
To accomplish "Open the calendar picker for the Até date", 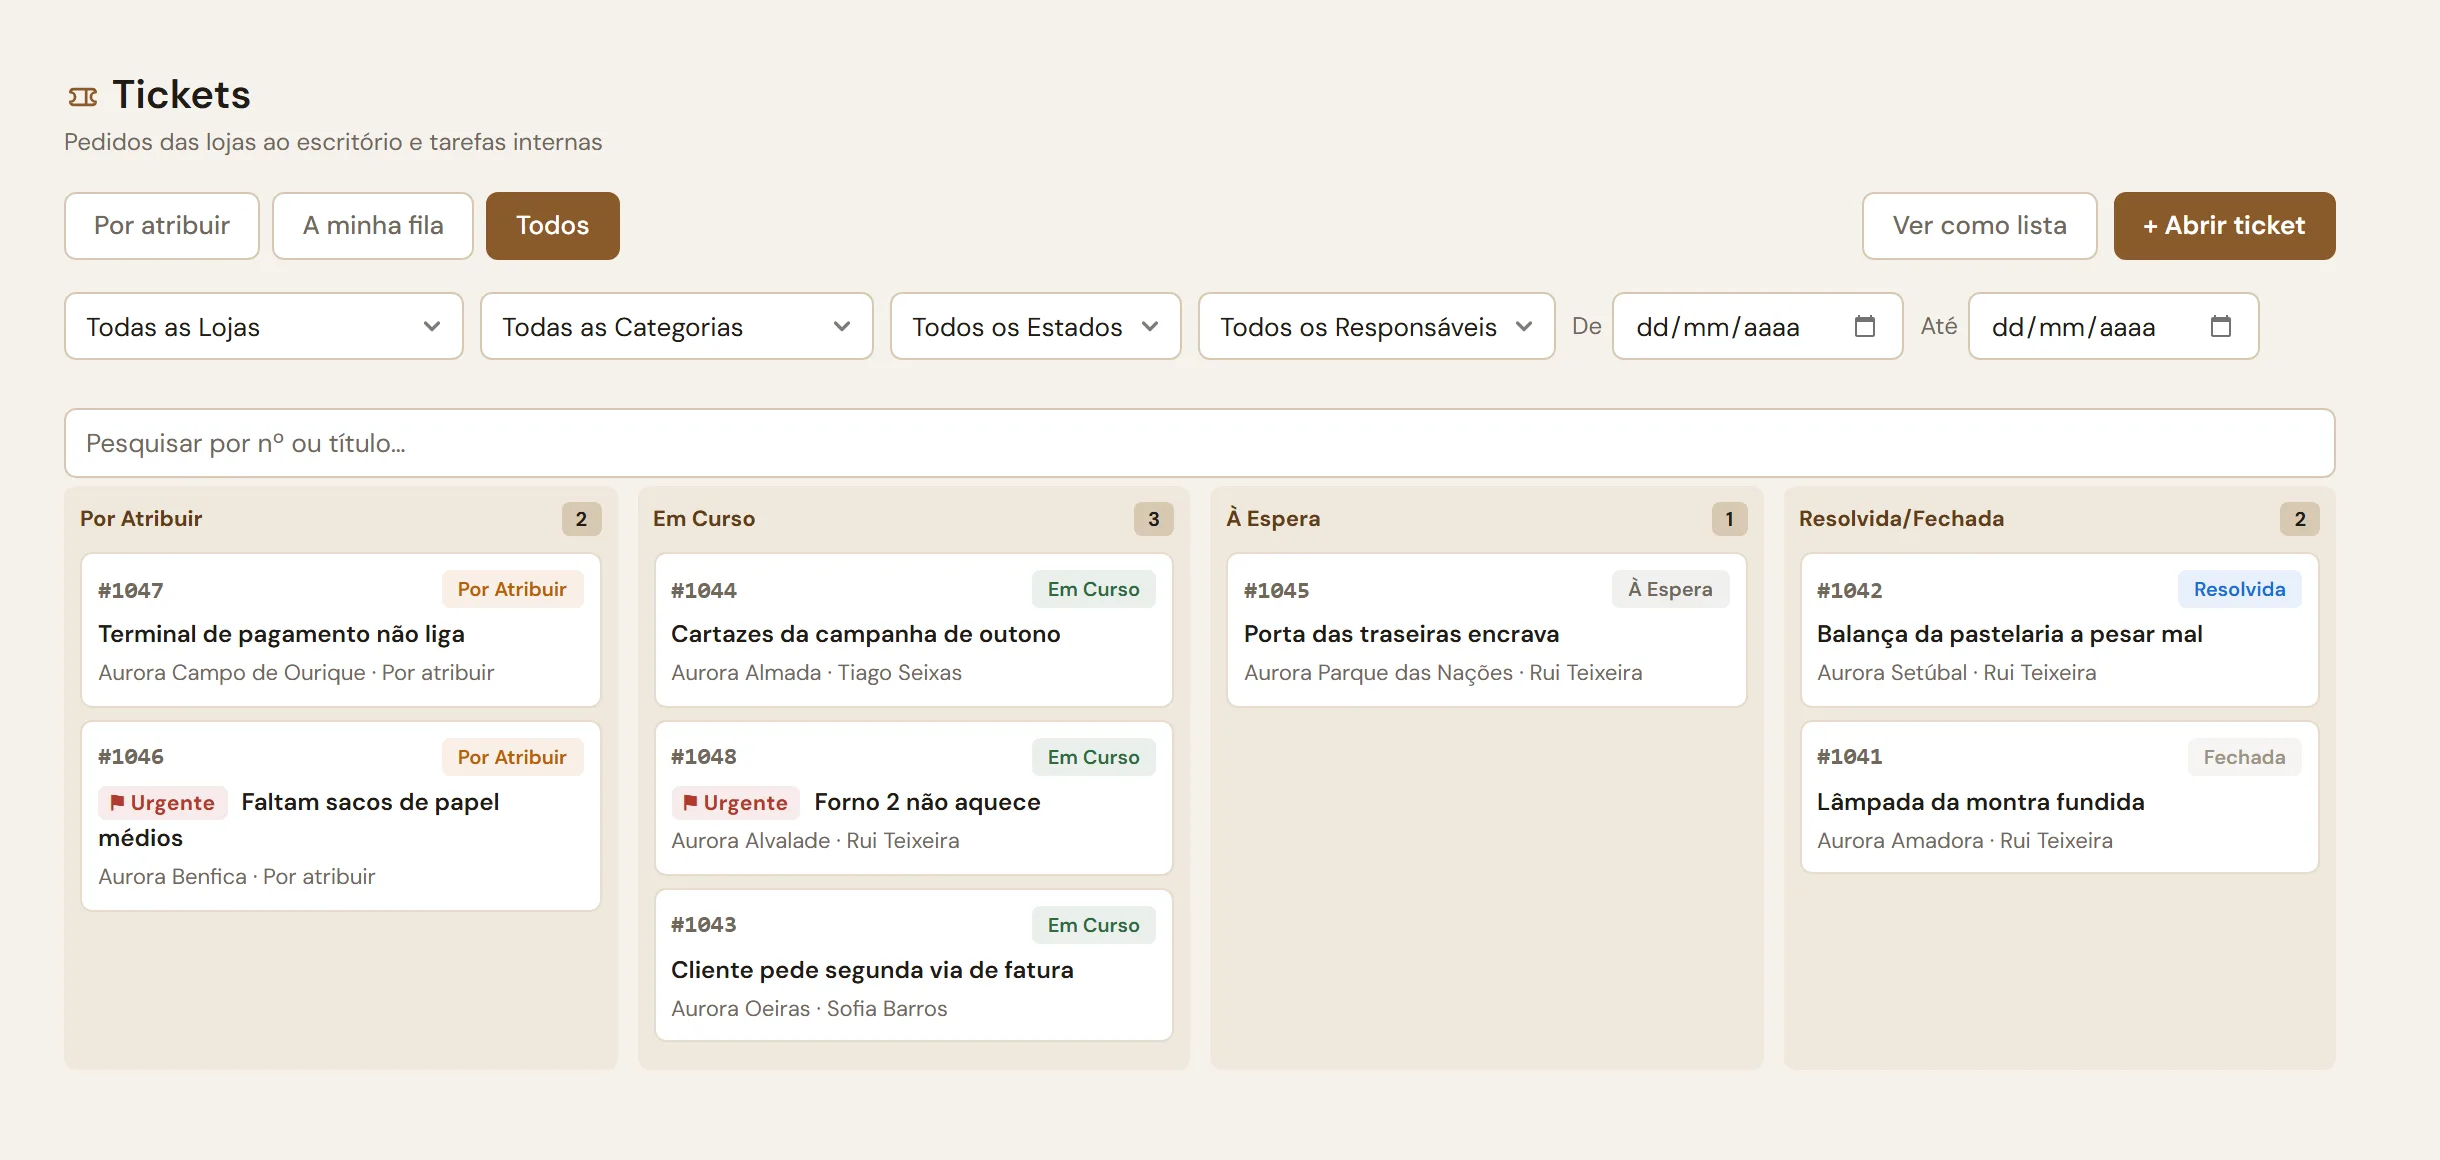I will (2220, 326).
